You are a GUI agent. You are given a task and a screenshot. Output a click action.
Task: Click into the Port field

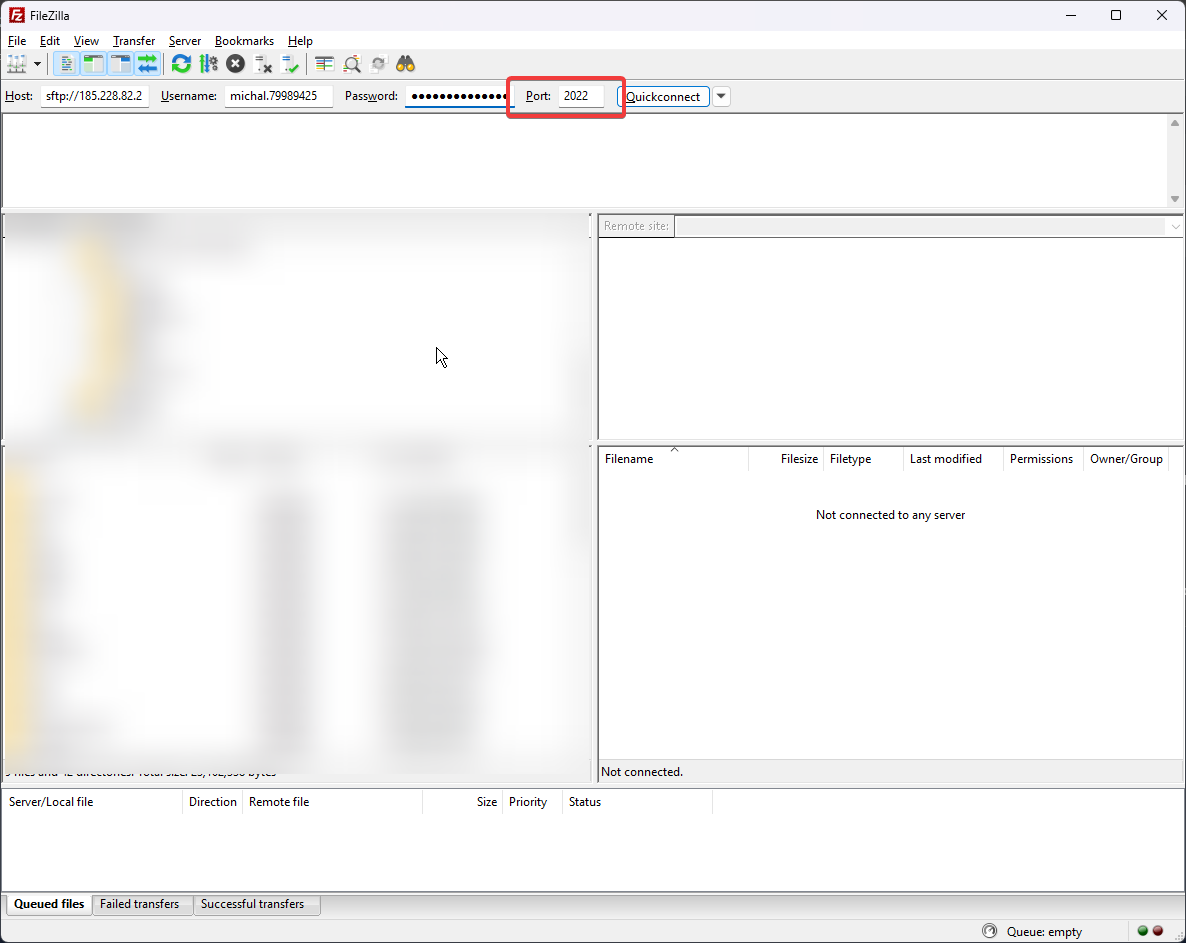pos(581,96)
